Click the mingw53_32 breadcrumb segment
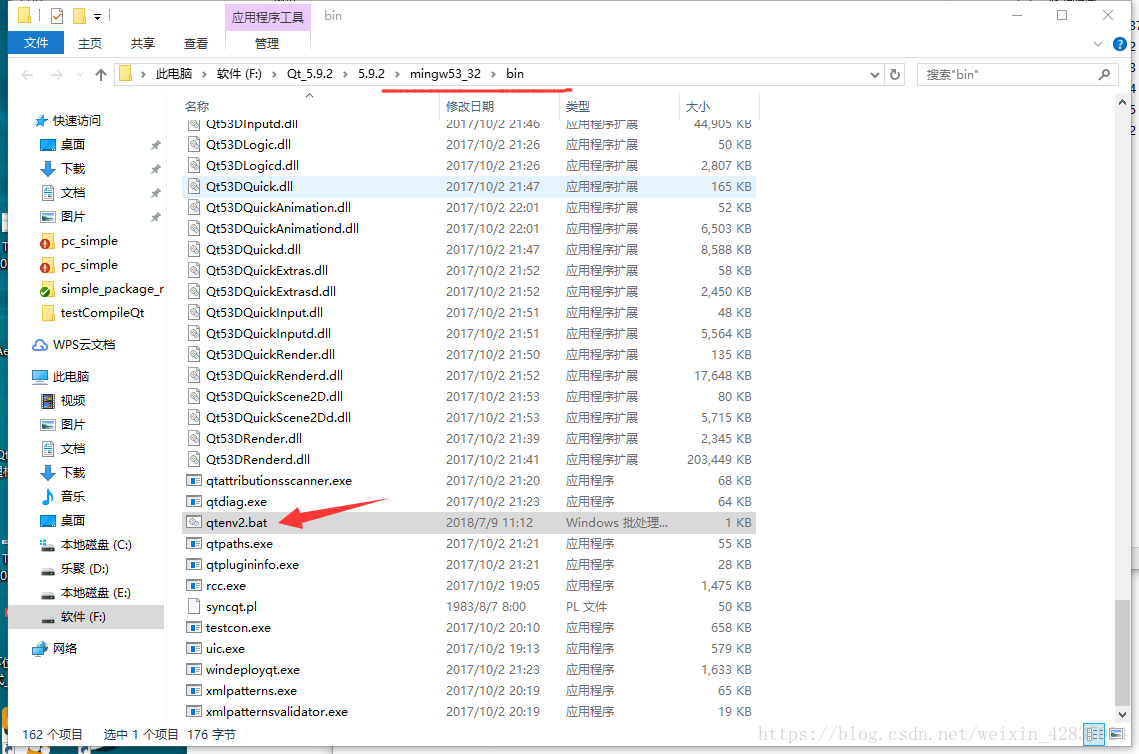This screenshot has height=754, width=1139. click(445, 74)
